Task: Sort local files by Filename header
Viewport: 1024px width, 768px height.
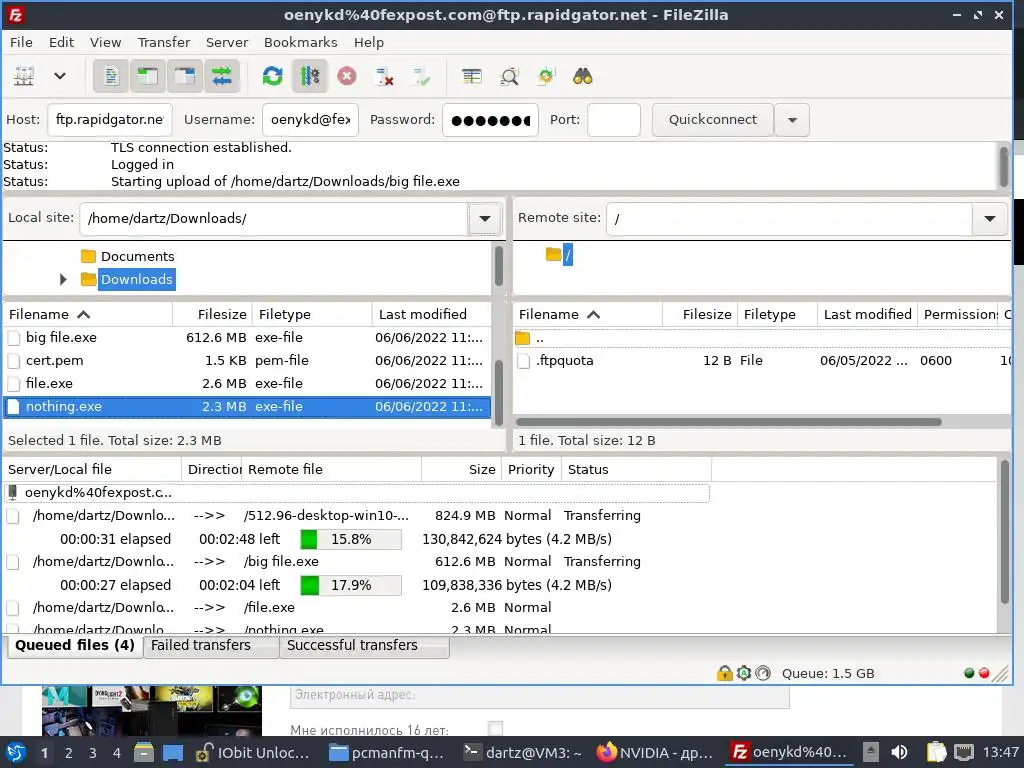Action: (x=88, y=314)
